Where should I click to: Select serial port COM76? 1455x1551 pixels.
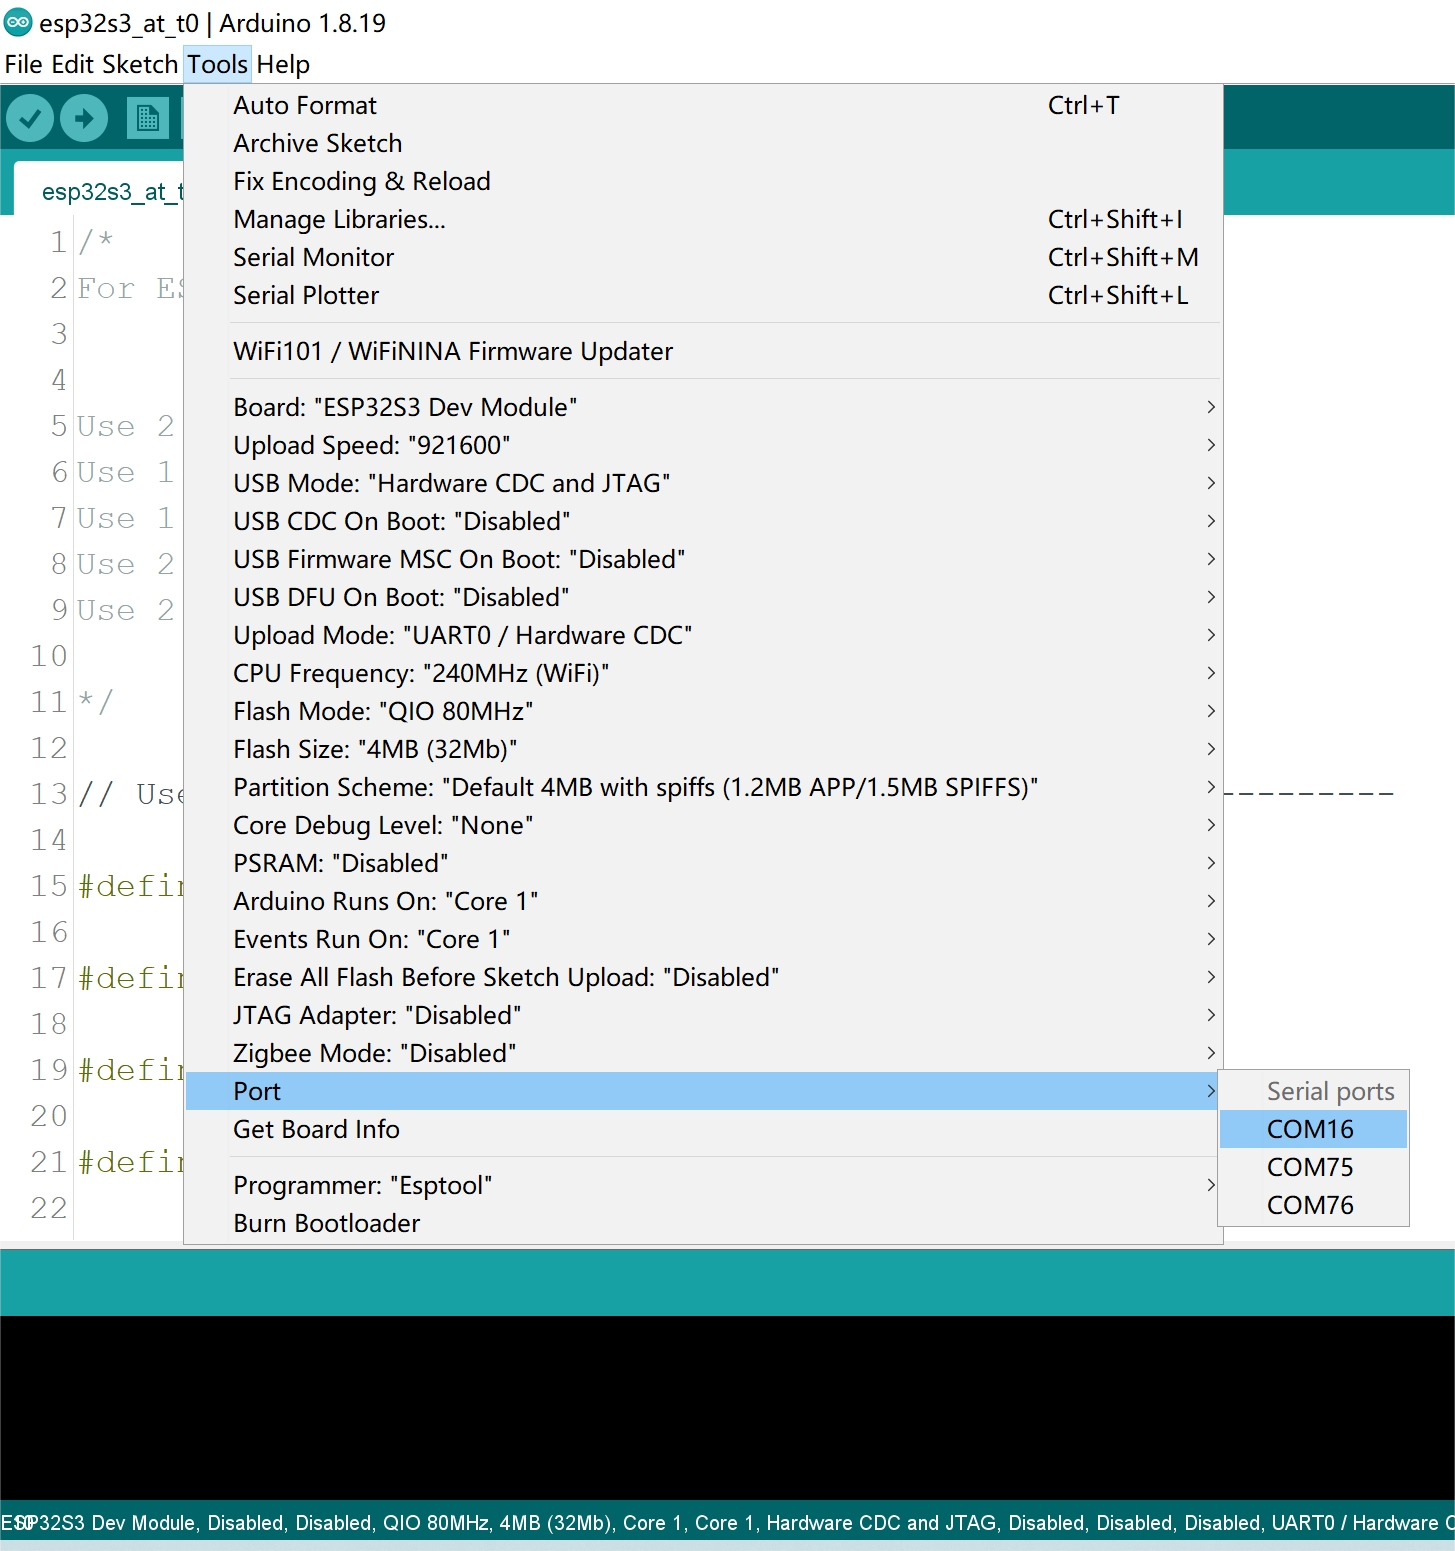coord(1313,1205)
